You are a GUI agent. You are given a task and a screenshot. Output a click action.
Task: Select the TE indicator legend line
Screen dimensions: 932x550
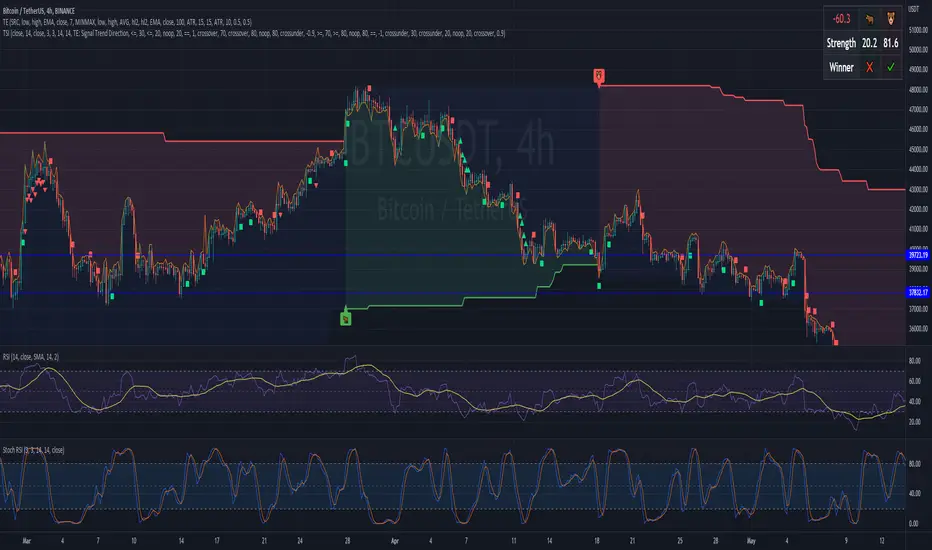click(x=127, y=22)
